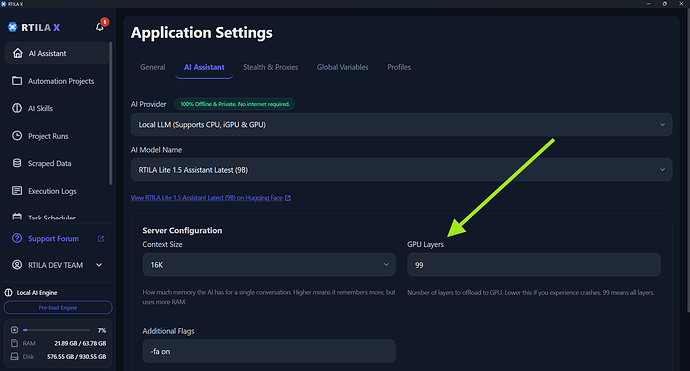The image size is (690, 371).
Task: Switch to the Profiles tab
Action: [399, 67]
